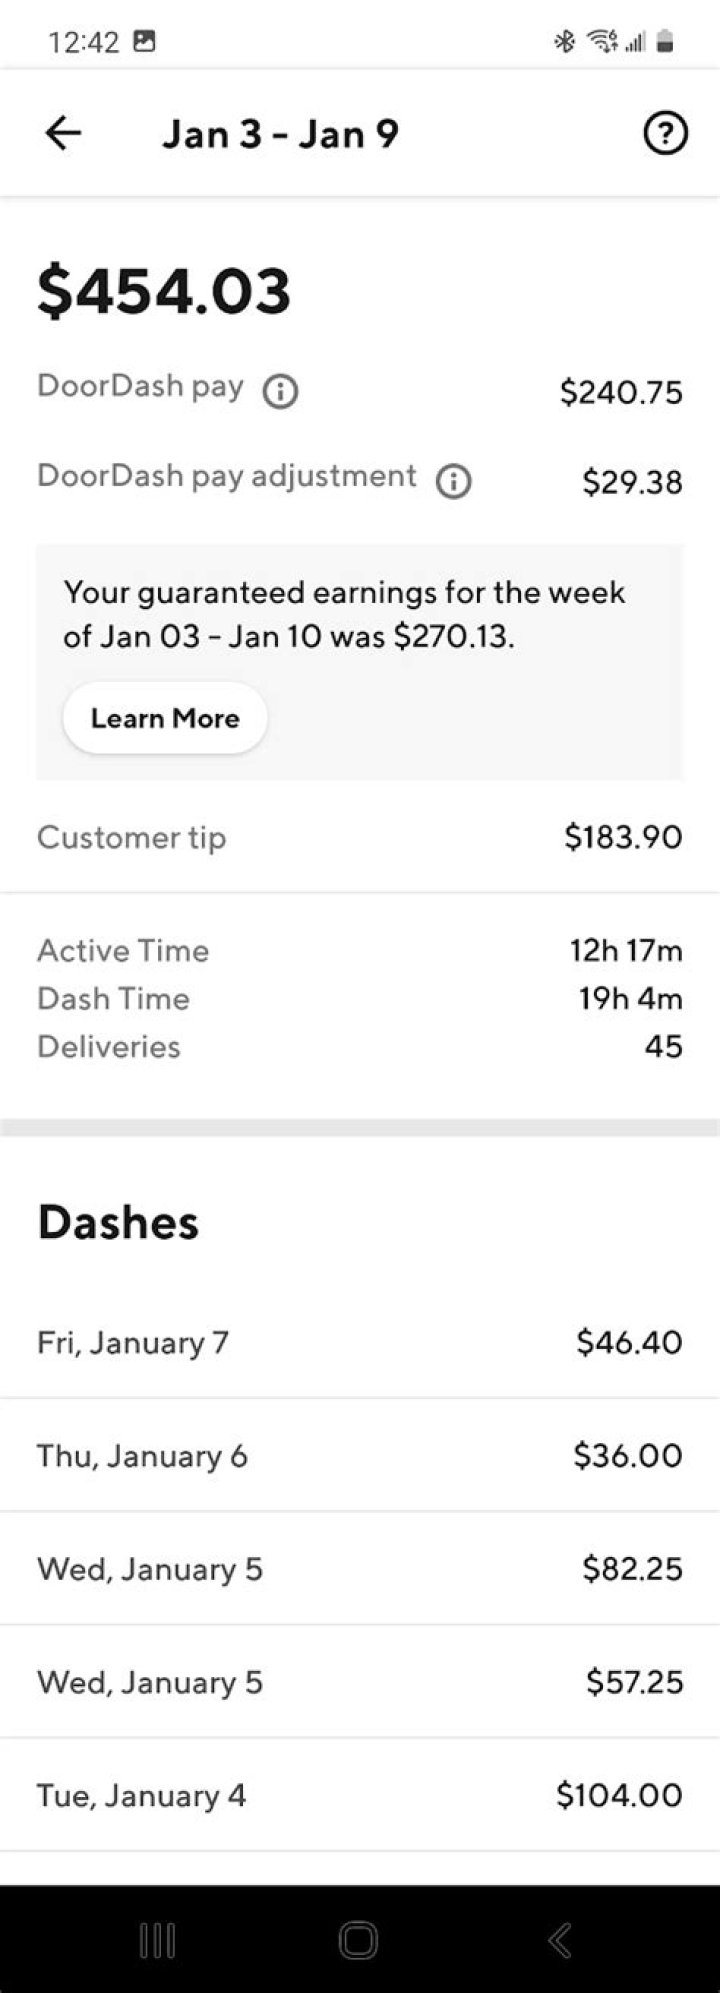Tap the back arrow in the header
720x1993 pixels.
tap(63, 133)
